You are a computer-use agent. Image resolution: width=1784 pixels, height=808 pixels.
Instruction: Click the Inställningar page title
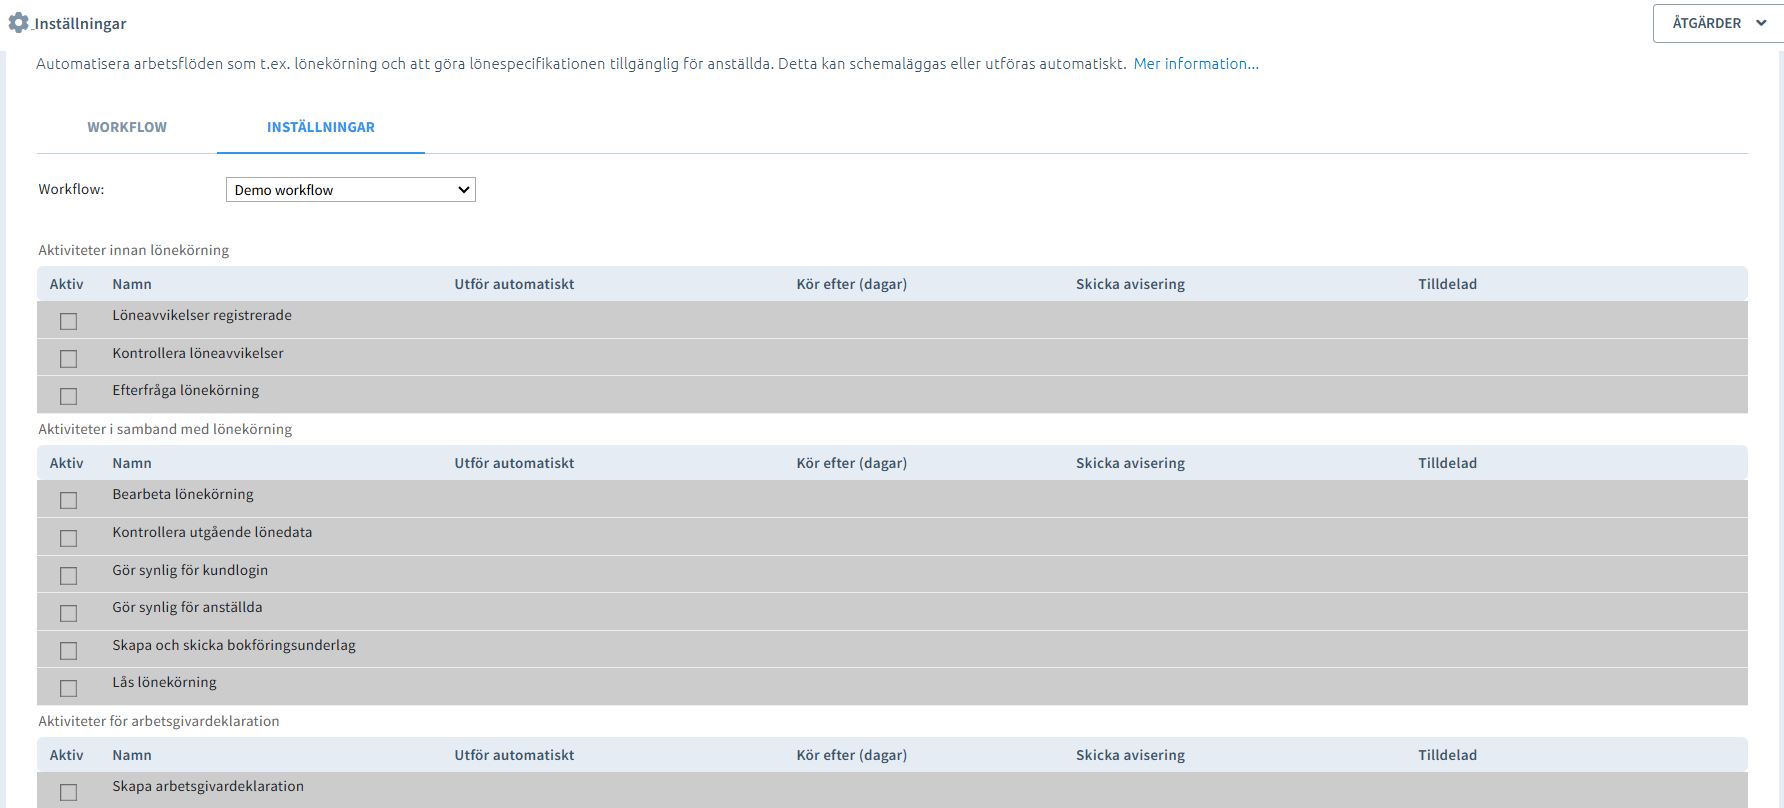80,23
